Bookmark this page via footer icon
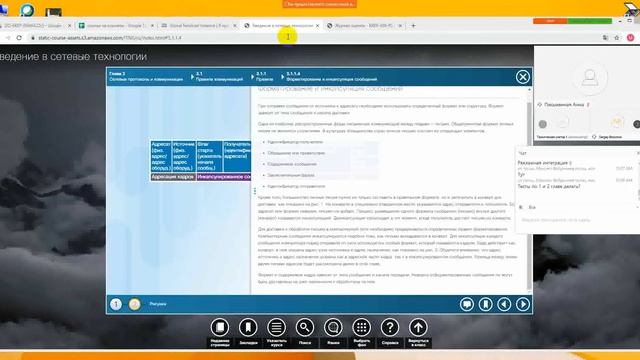The image size is (640, 360). (x=485, y=304)
